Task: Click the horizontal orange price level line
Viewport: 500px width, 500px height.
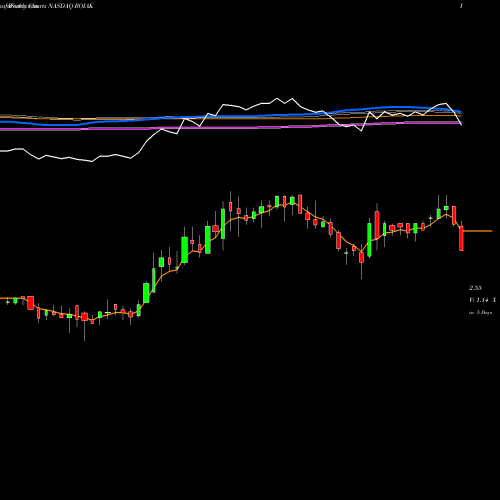Action: 478,231
